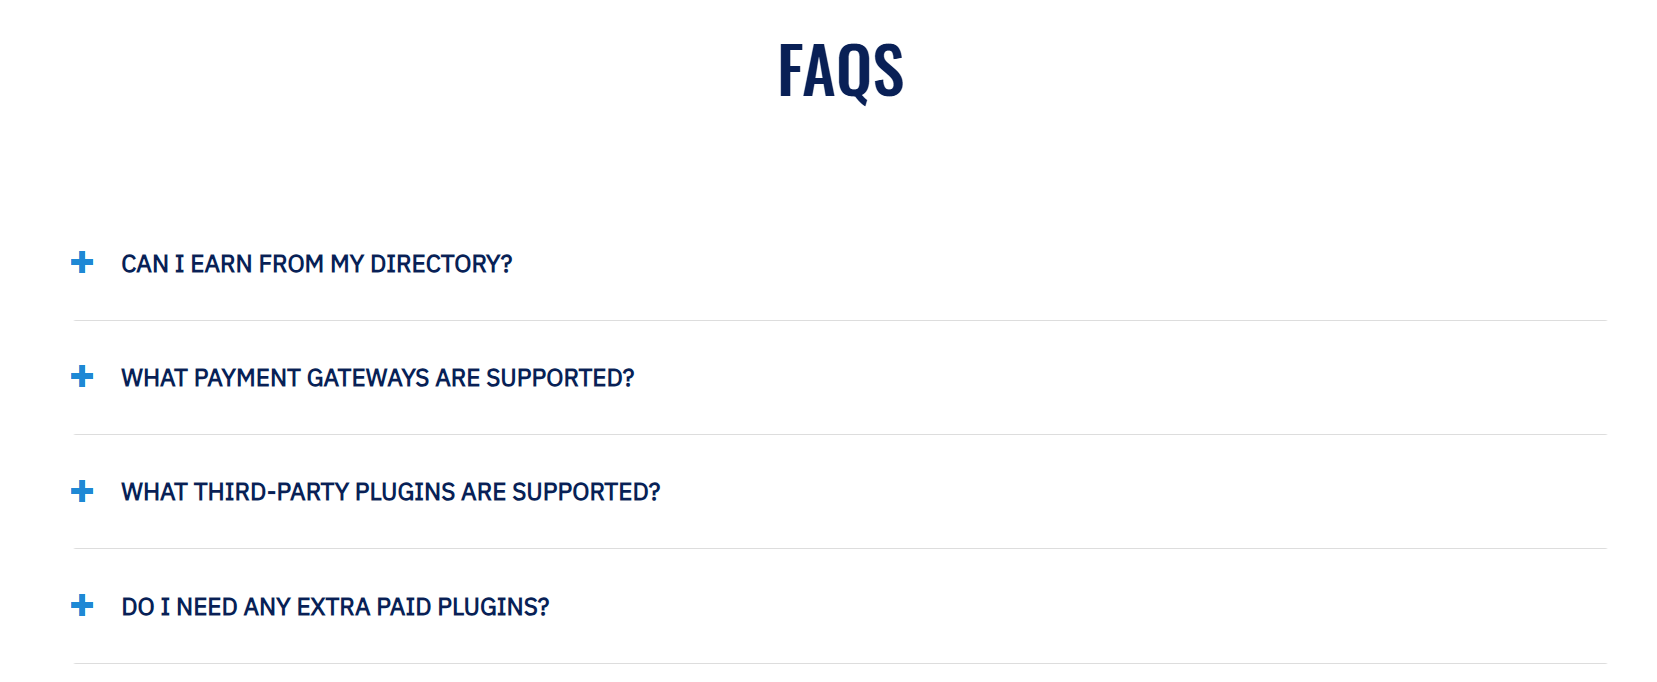The image size is (1657, 682).
Task: Open 'What third-party plugins are supported?' accordion
Action: point(390,492)
